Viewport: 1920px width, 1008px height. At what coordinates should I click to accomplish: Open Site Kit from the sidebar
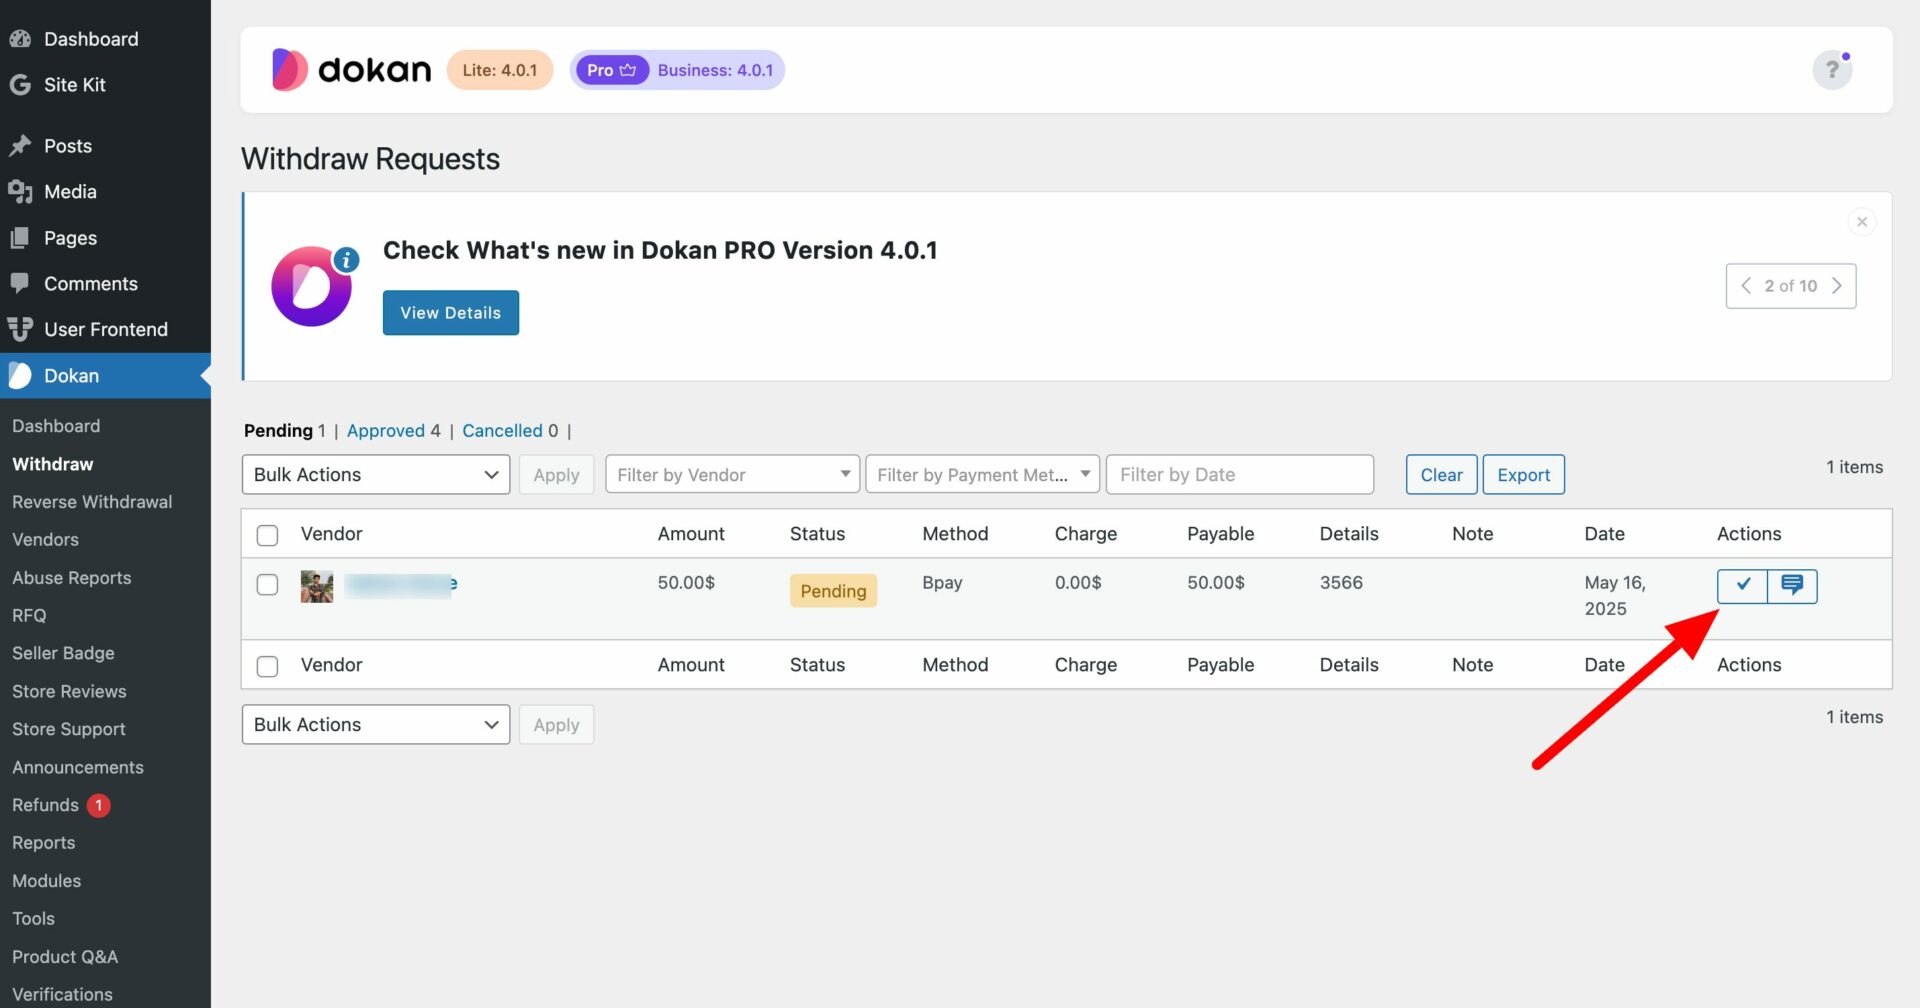75,85
